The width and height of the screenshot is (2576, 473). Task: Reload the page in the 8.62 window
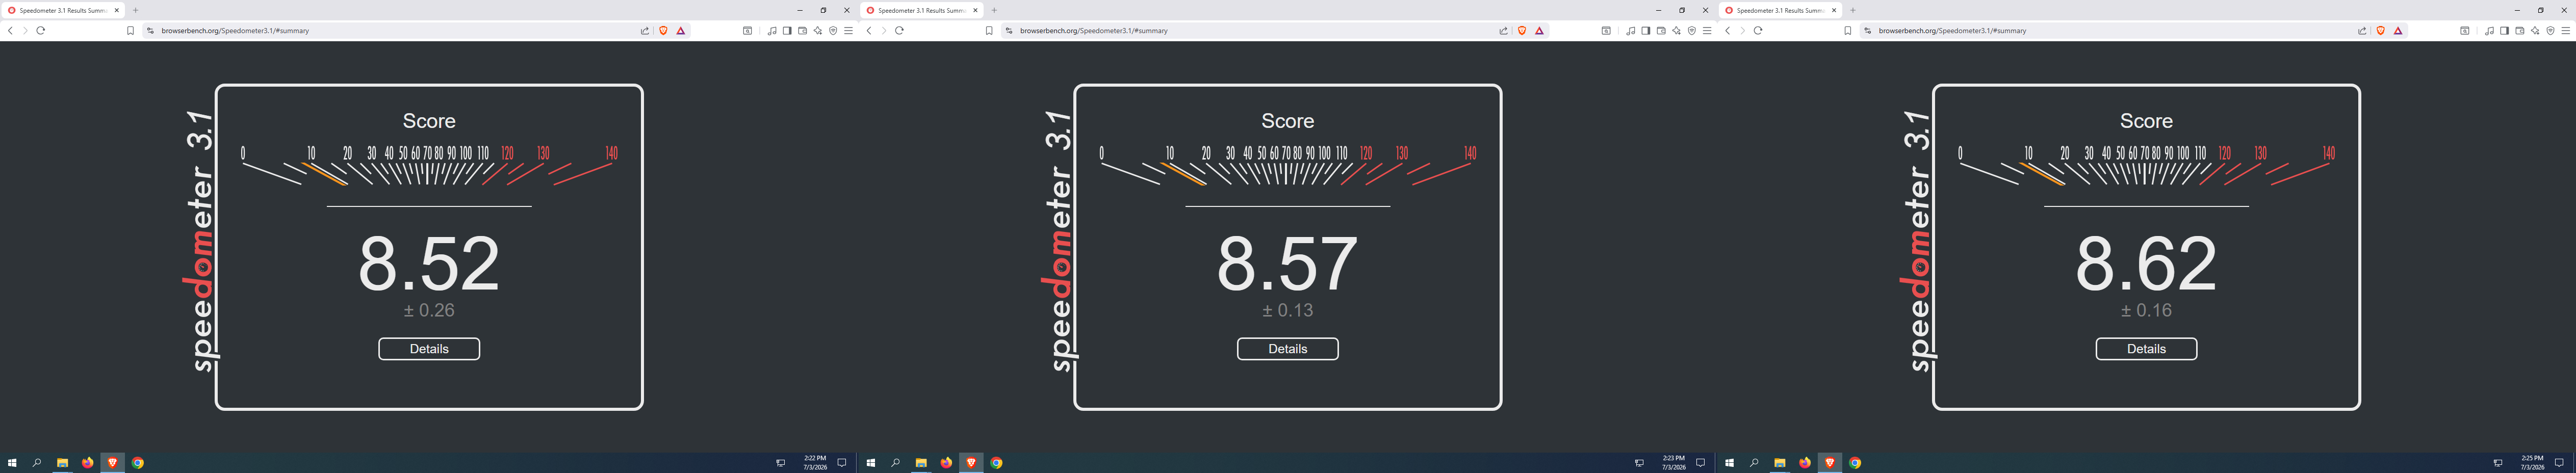[1758, 31]
